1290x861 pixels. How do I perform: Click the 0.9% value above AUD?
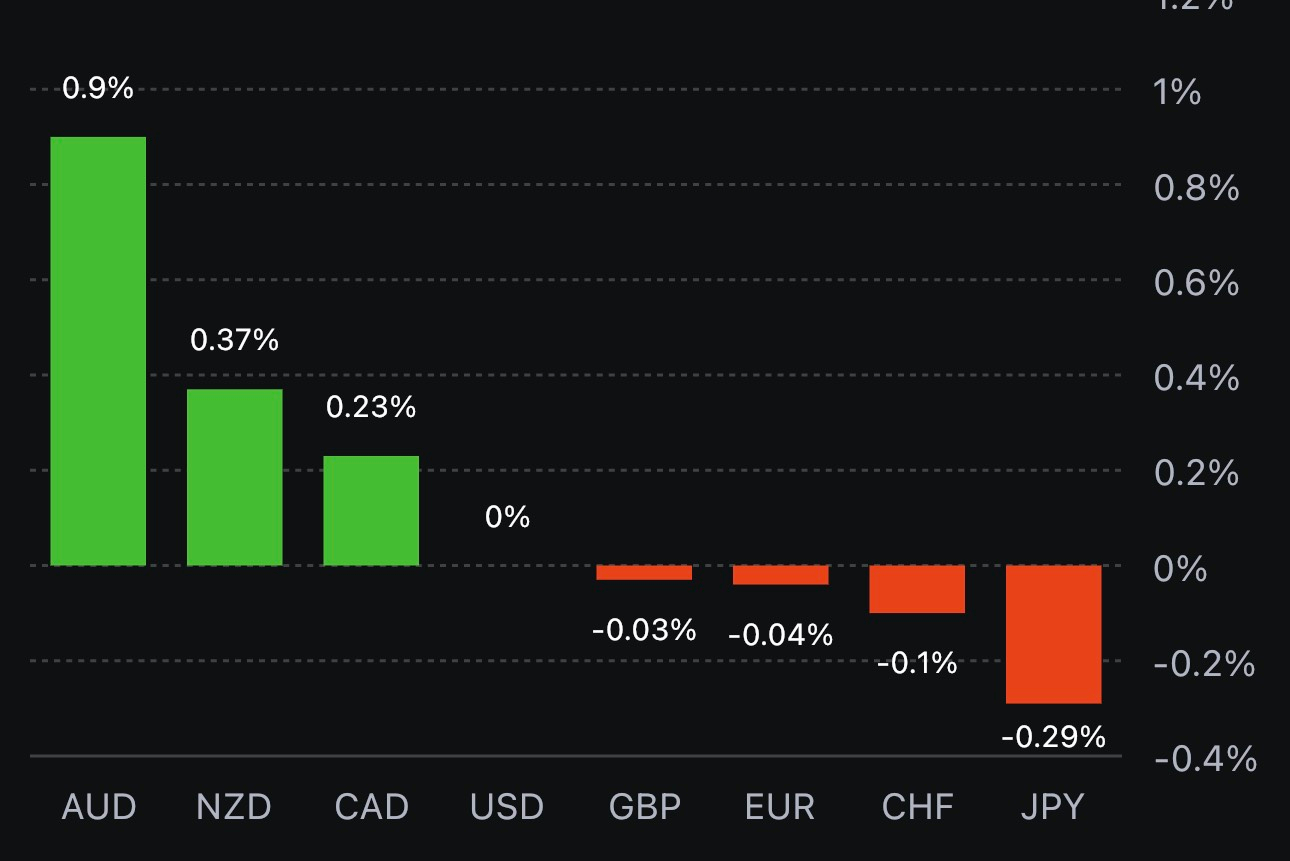[97, 88]
